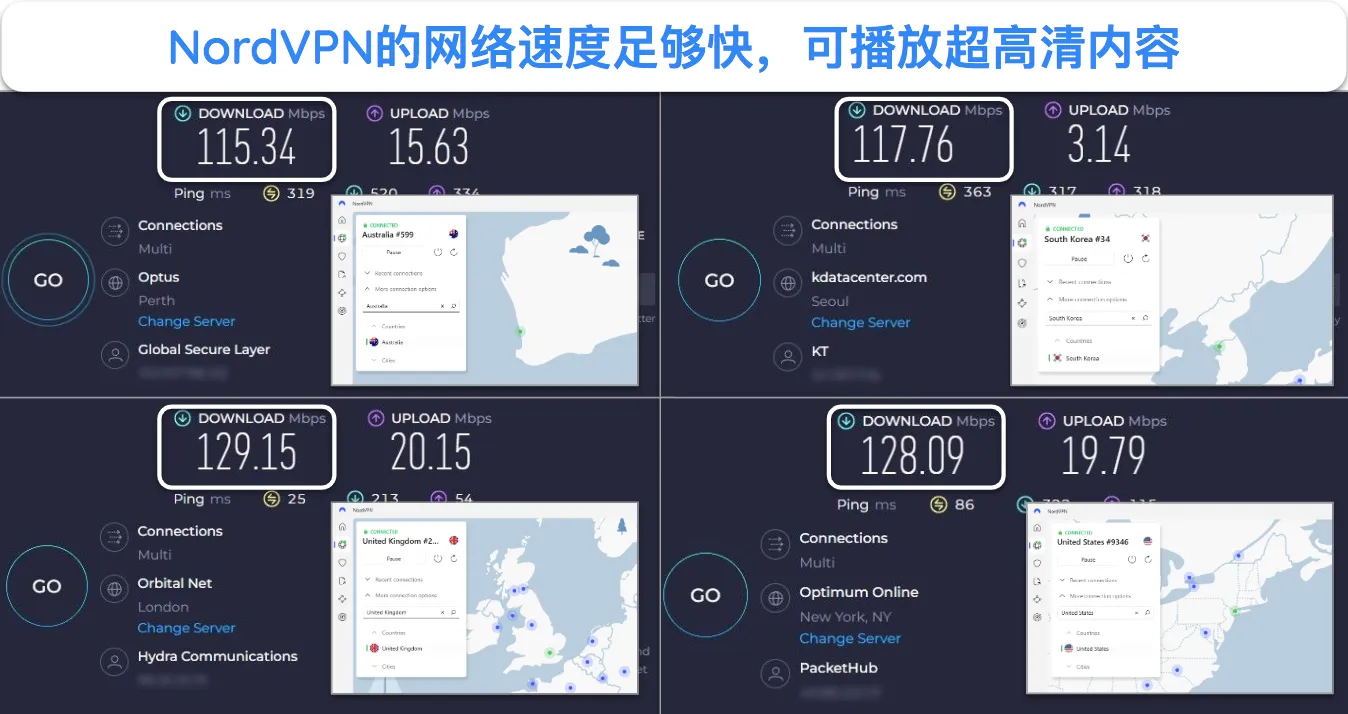
Task: Select the globe icon in Australia #599 sidebar
Action: (x=342, y=238)
